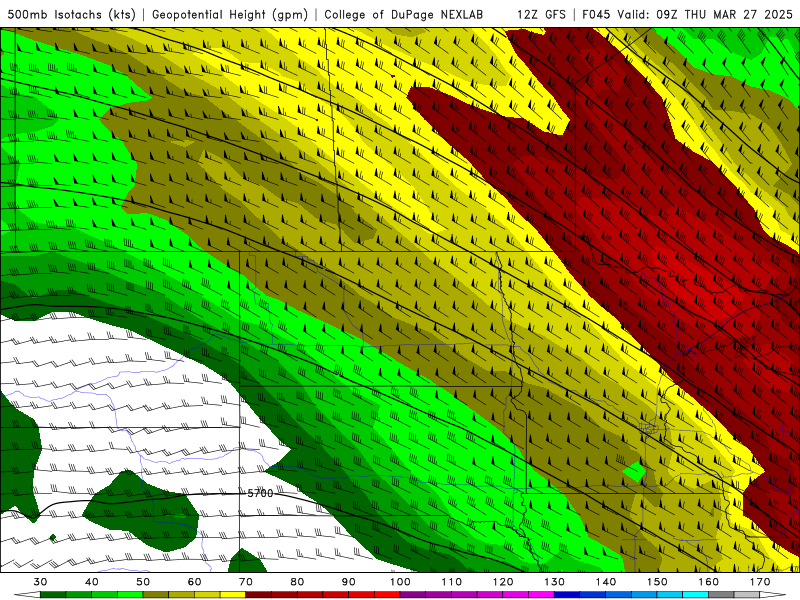Pick the light gray 165-170 kt legend swatch
The height and width of the screenshot is (600, 800).
tap(747, 595)
